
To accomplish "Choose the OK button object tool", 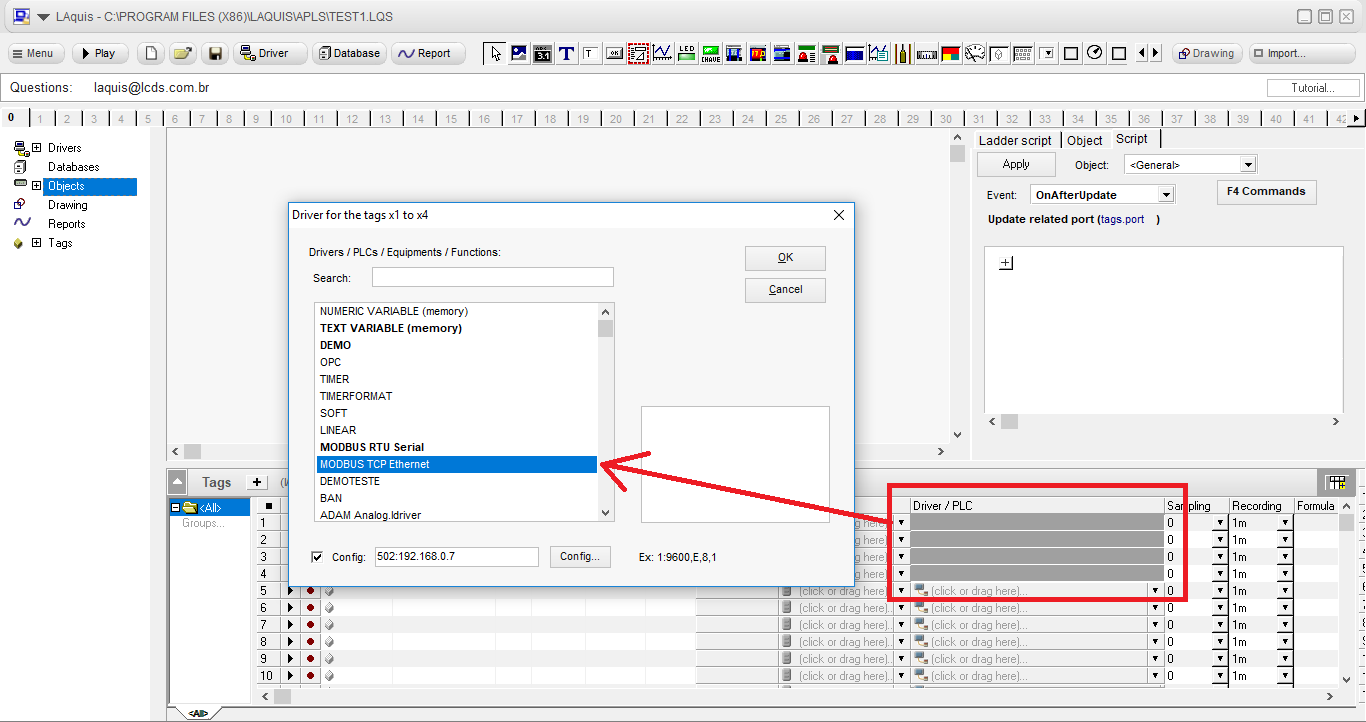I will tap(615, 53).
